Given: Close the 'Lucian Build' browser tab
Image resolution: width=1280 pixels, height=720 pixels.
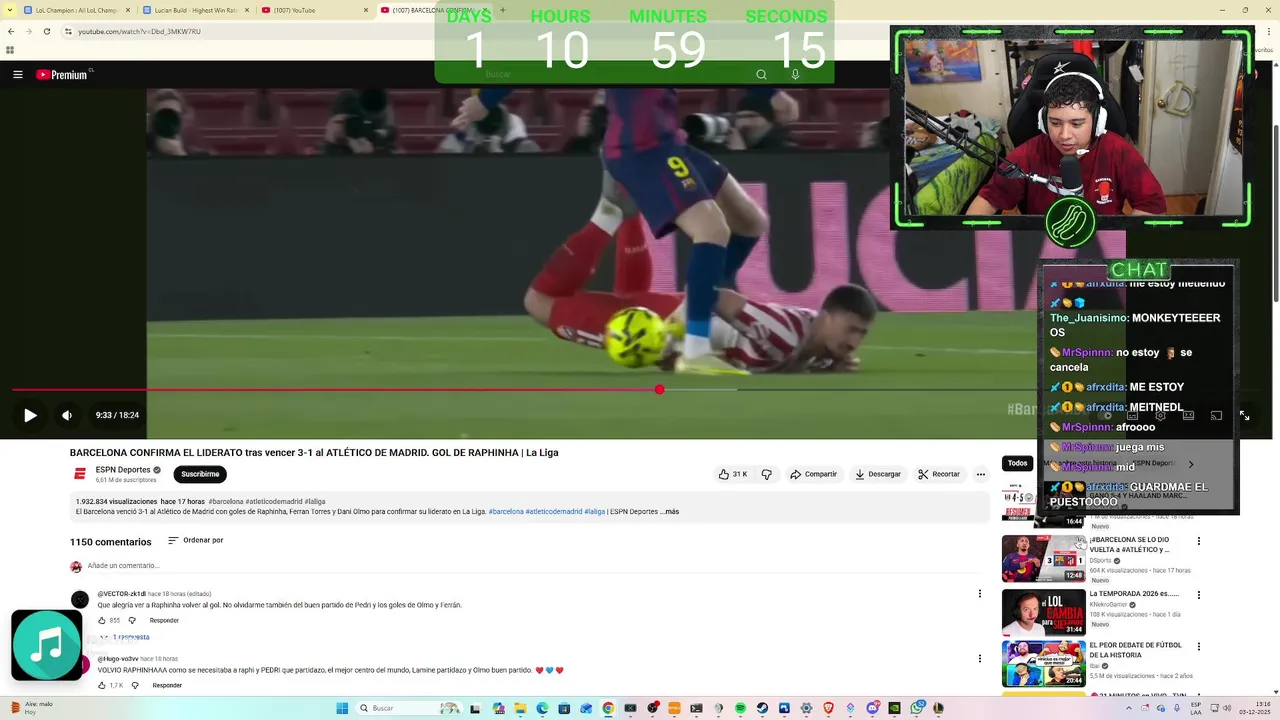Looking at the screenshot, I should click(246, 10).
